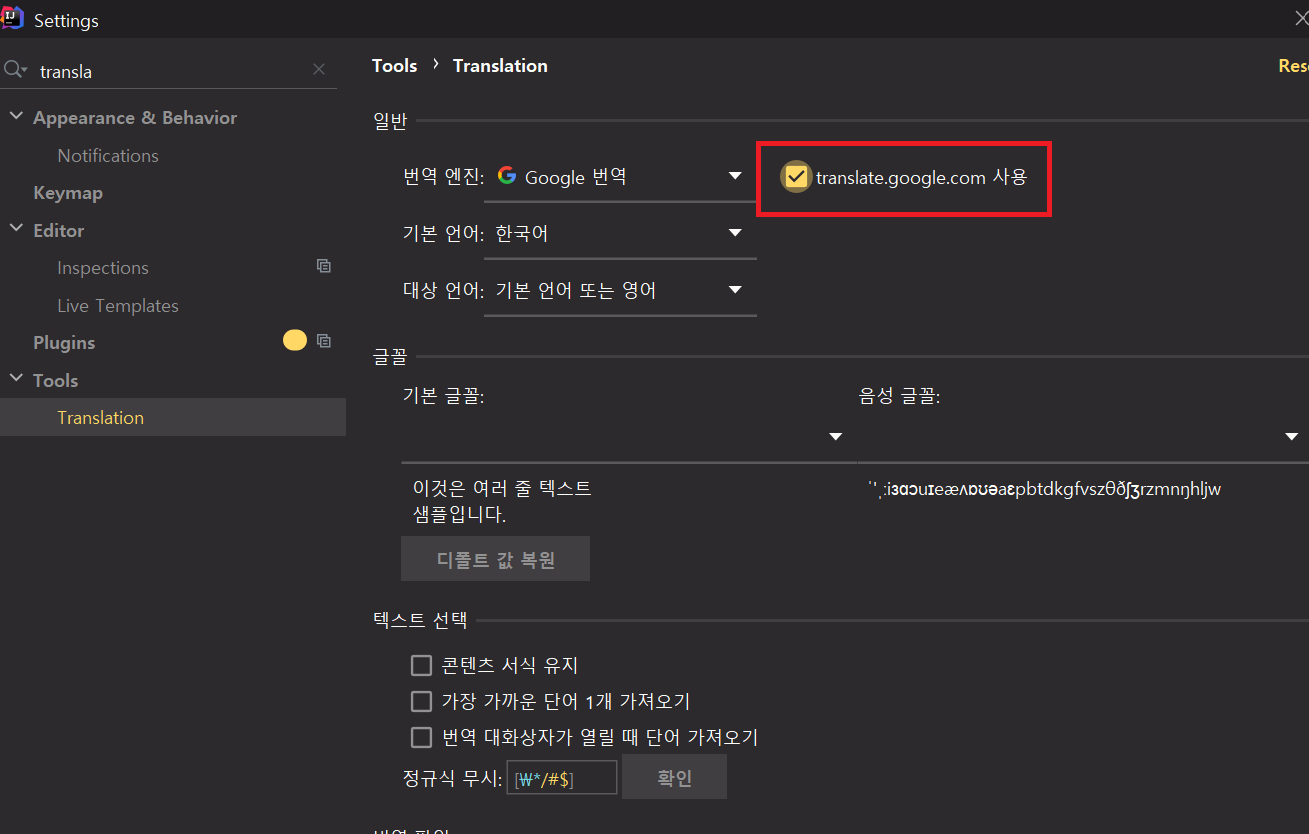The height and width of the screenshot is (834, 1309).
Task: Collapse the Editor tree node
Action: point(16,229)
